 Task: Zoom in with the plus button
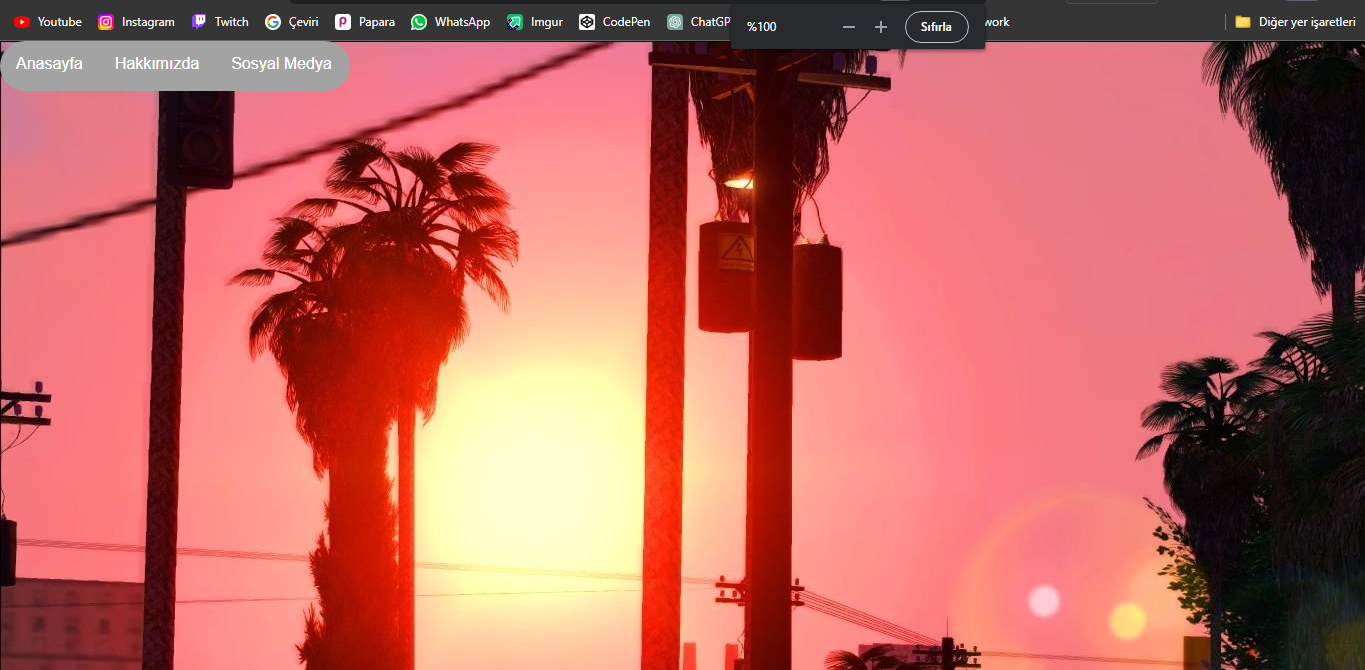coord(881,27)
